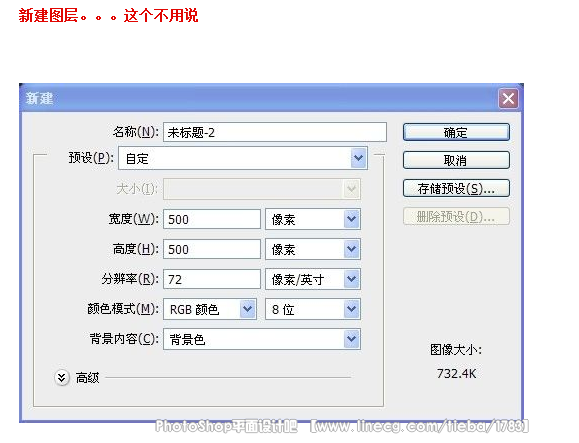Open the 宽度 unit dropdown
The width and height of the screenshot is (579, 443).
click(x=313, y=219)
